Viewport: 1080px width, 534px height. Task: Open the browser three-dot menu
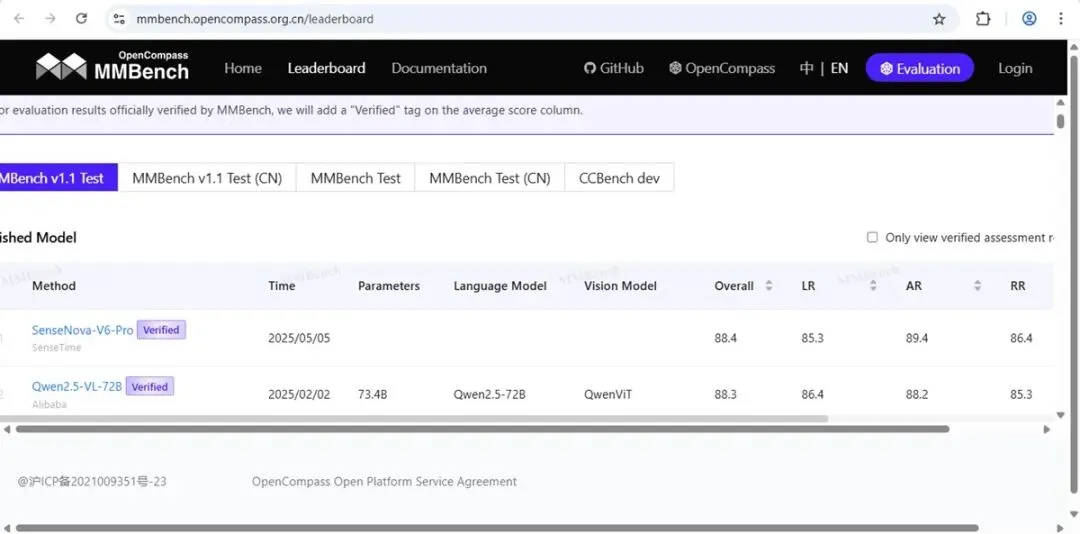pyautogui.click(x=1061, y=19)
